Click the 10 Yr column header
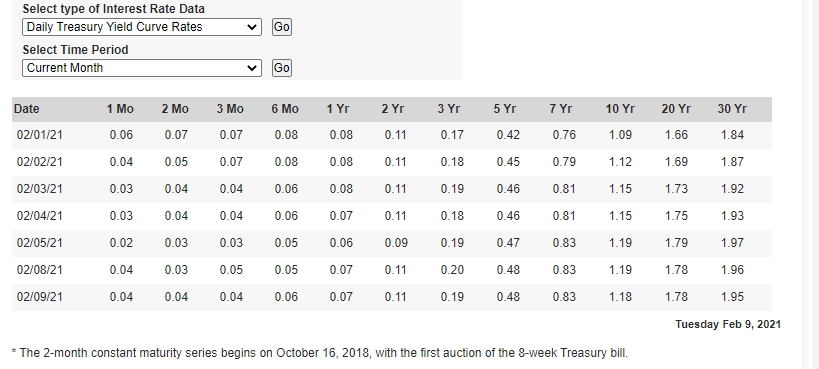 tap(620, 109)
